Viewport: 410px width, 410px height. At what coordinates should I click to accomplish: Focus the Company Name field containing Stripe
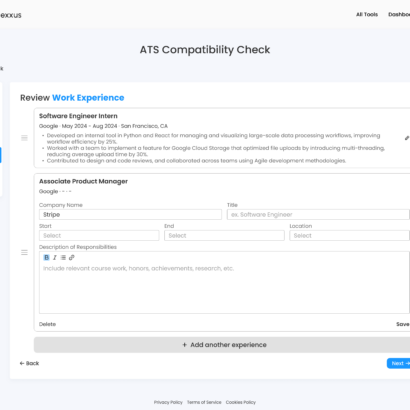130,215
